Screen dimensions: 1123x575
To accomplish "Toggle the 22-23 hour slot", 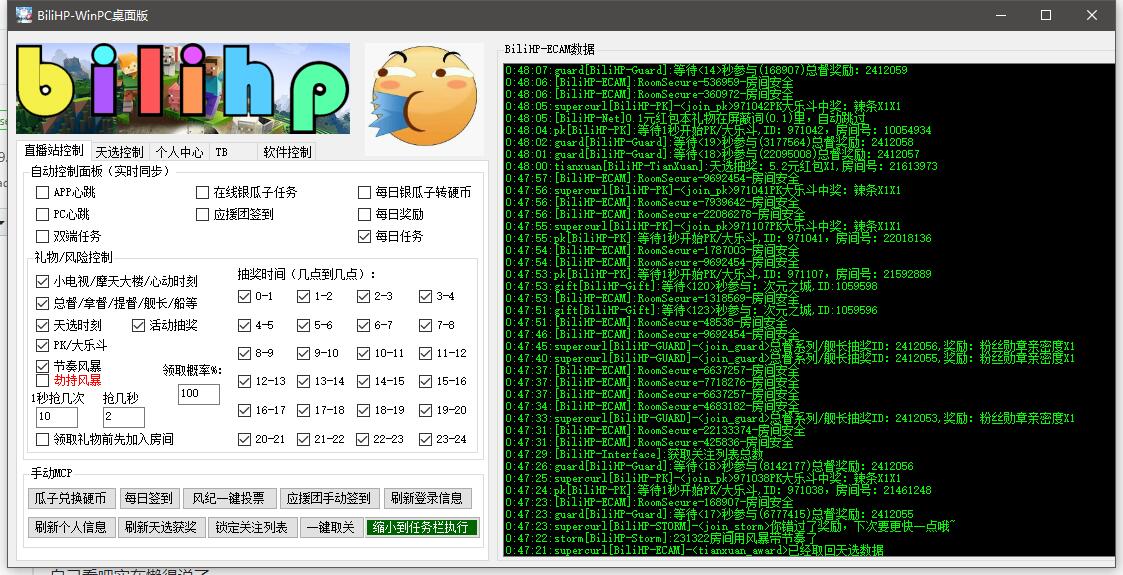I will 363,439.
